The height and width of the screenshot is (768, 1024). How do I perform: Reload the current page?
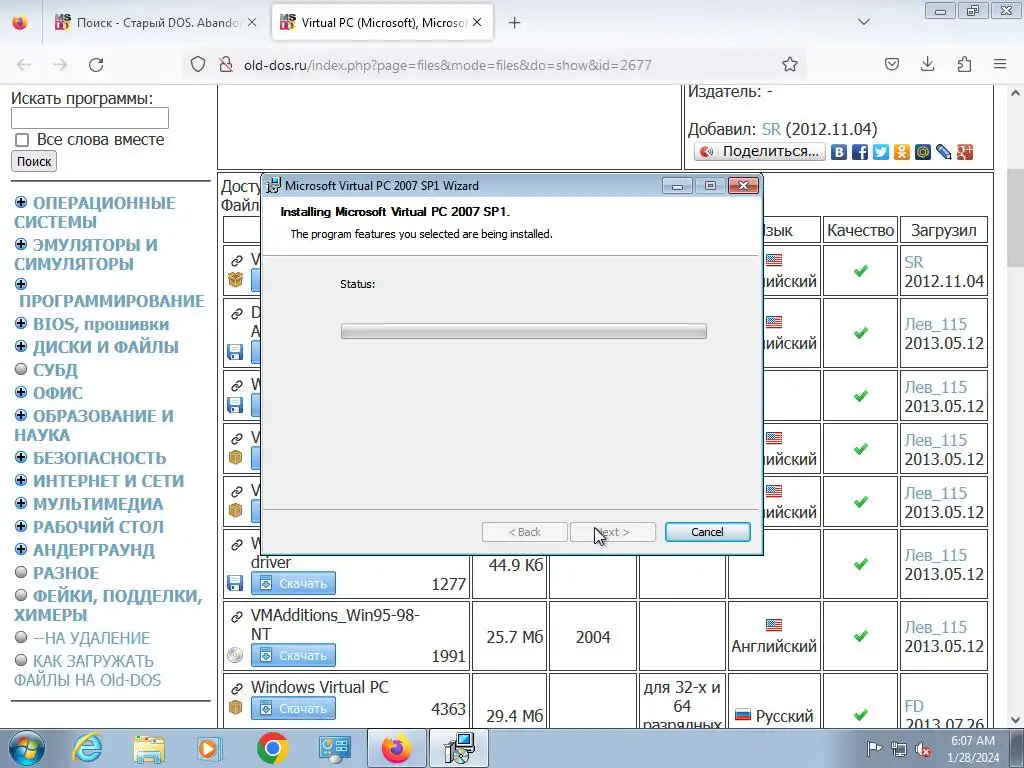point(96,65)
